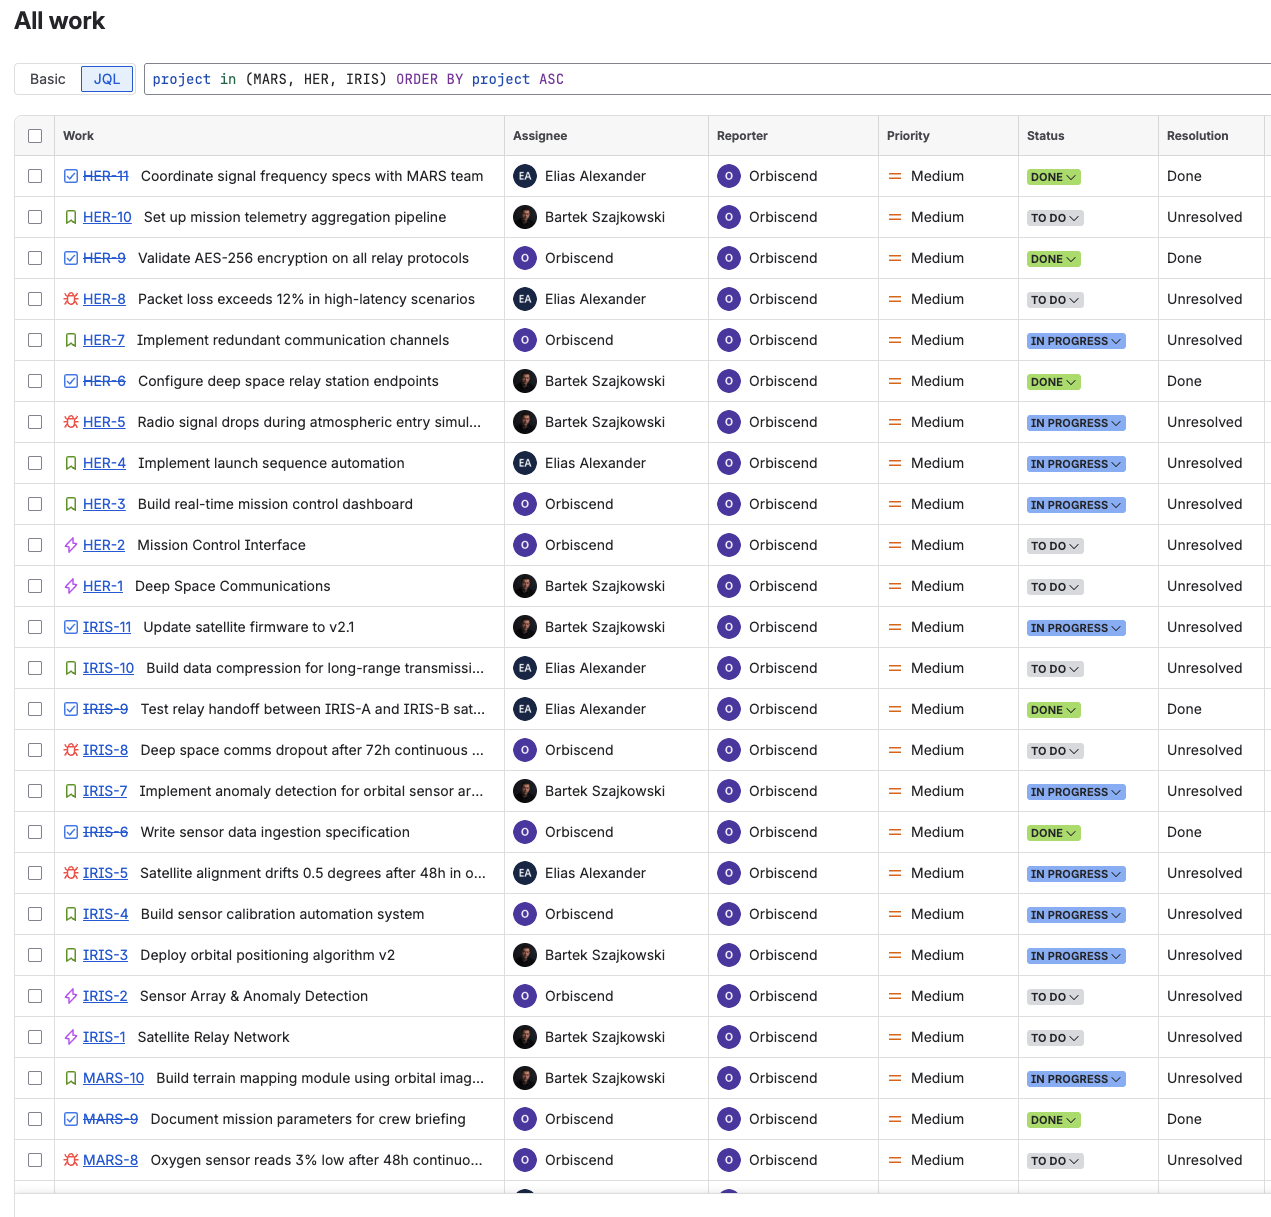
Task: Open TO DO status dropdown for IRIS-1
Action: 1055,1038
